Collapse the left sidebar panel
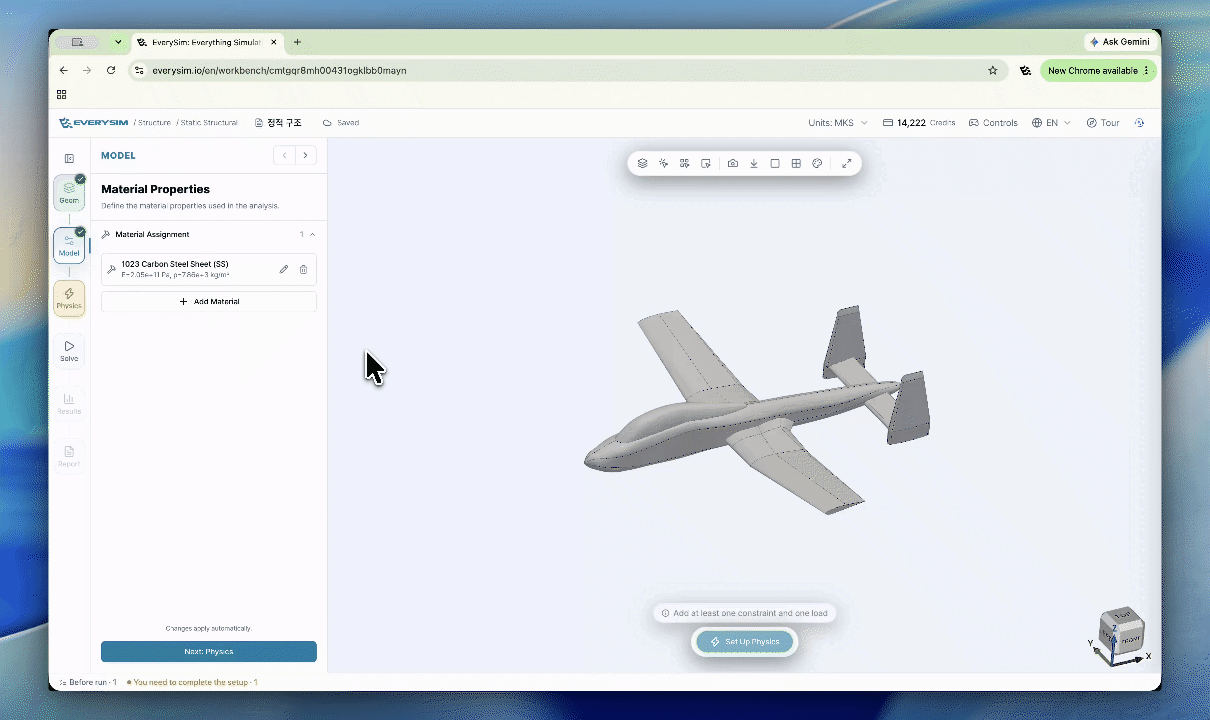 click(x=69, y=158)
